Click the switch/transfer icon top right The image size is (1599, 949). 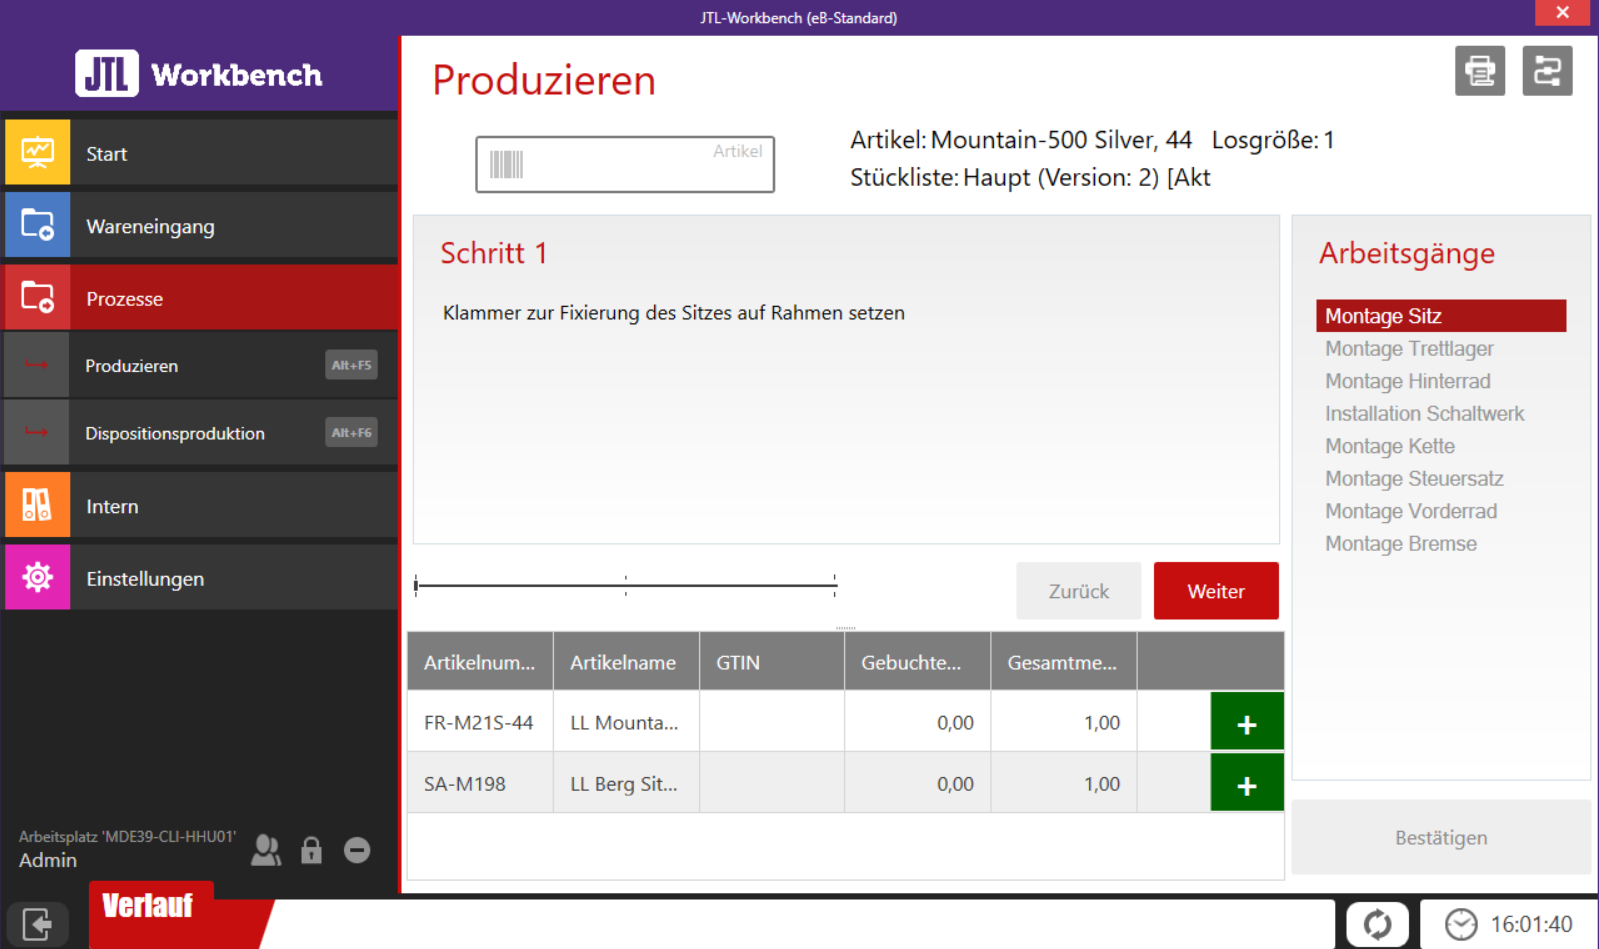1546,71
